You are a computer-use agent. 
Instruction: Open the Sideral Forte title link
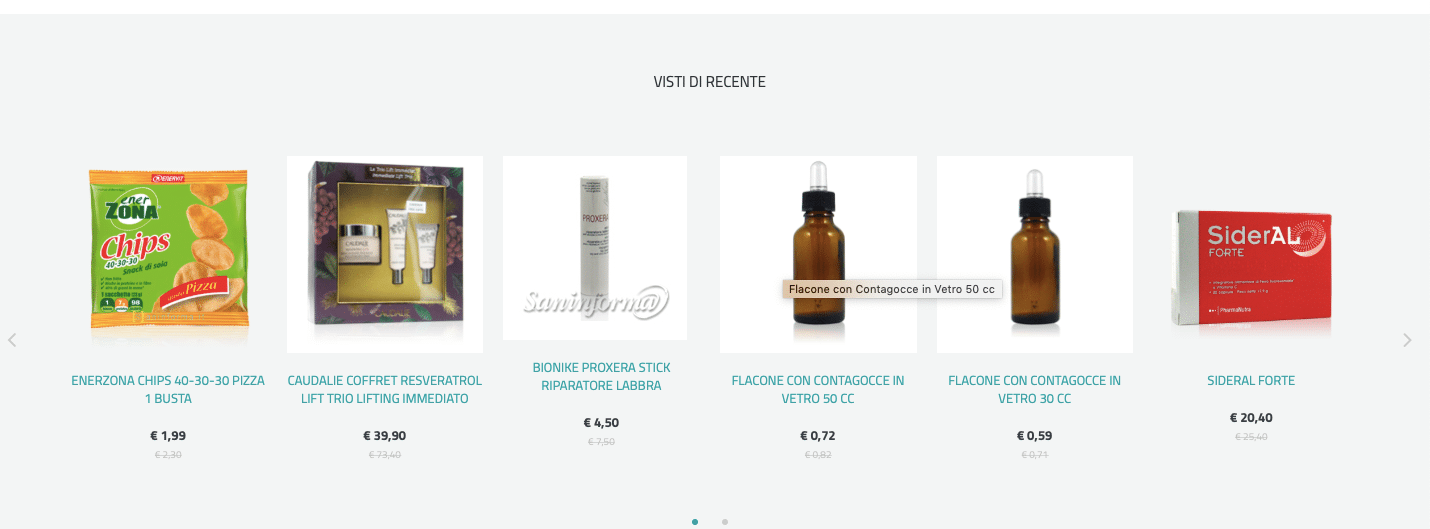(x=1251, y=381)
